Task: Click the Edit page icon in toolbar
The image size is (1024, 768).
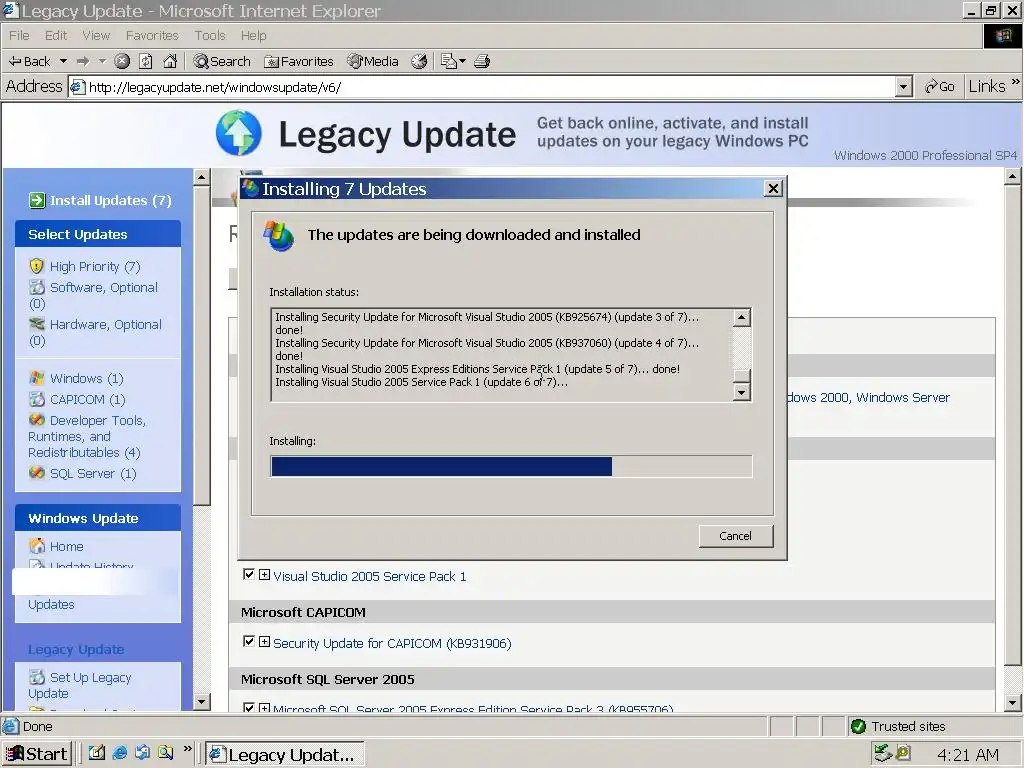Action: pos(449,61)
